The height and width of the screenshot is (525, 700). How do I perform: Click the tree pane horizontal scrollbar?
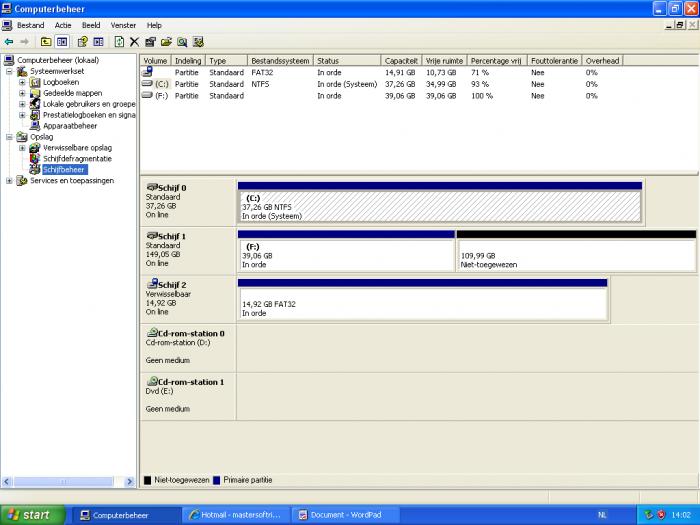tap(68, 482)
